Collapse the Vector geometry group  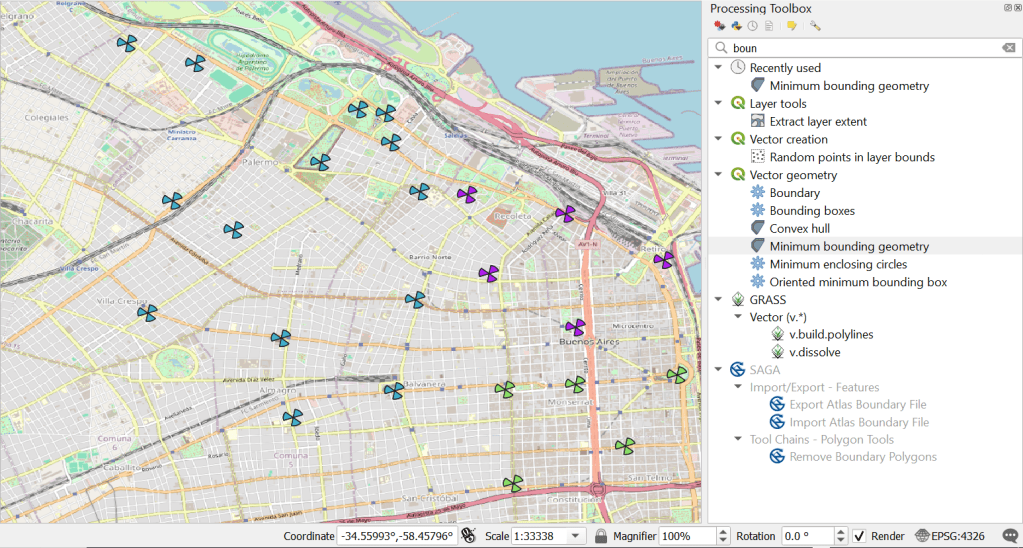[718, 175]
